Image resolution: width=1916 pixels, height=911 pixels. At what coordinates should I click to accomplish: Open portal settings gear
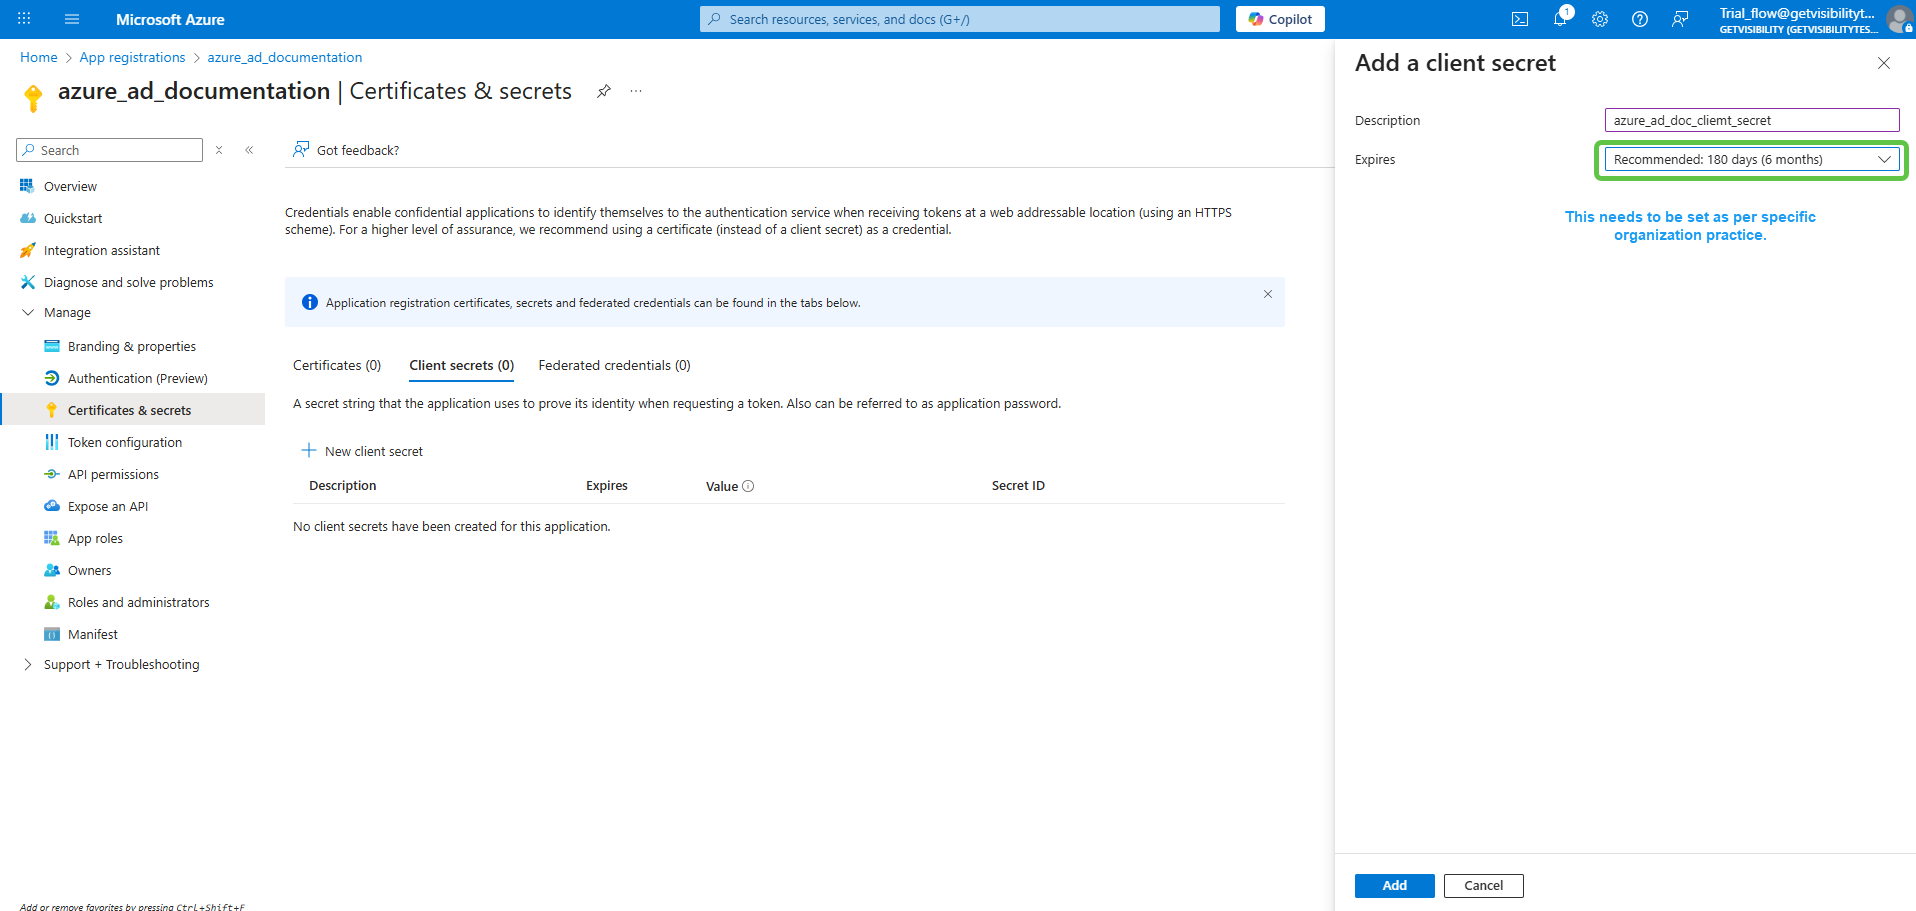(1599, 19)
